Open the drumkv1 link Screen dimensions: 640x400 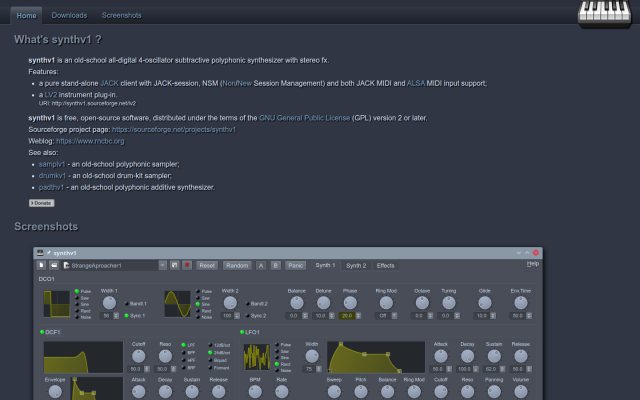pos(52,176)
